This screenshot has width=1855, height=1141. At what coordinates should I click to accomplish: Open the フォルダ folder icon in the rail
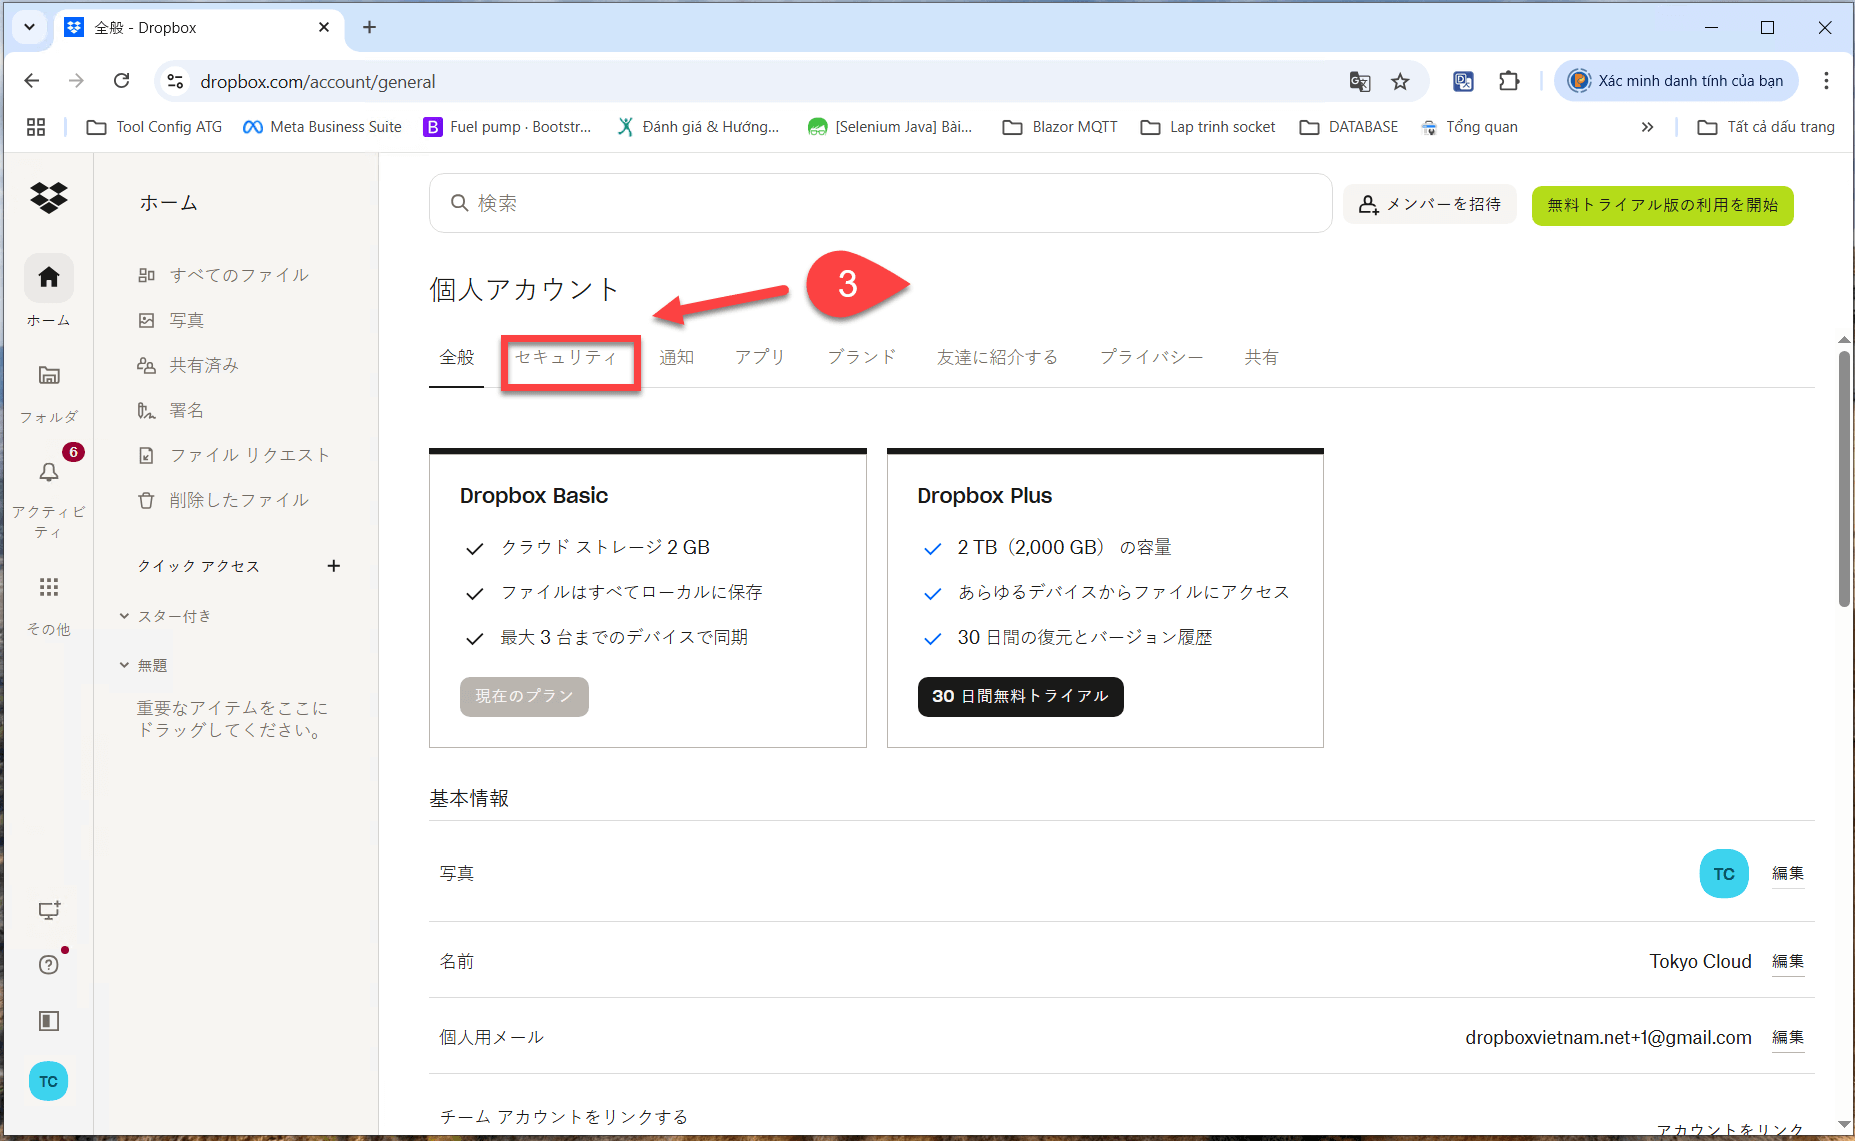(48, 375)
